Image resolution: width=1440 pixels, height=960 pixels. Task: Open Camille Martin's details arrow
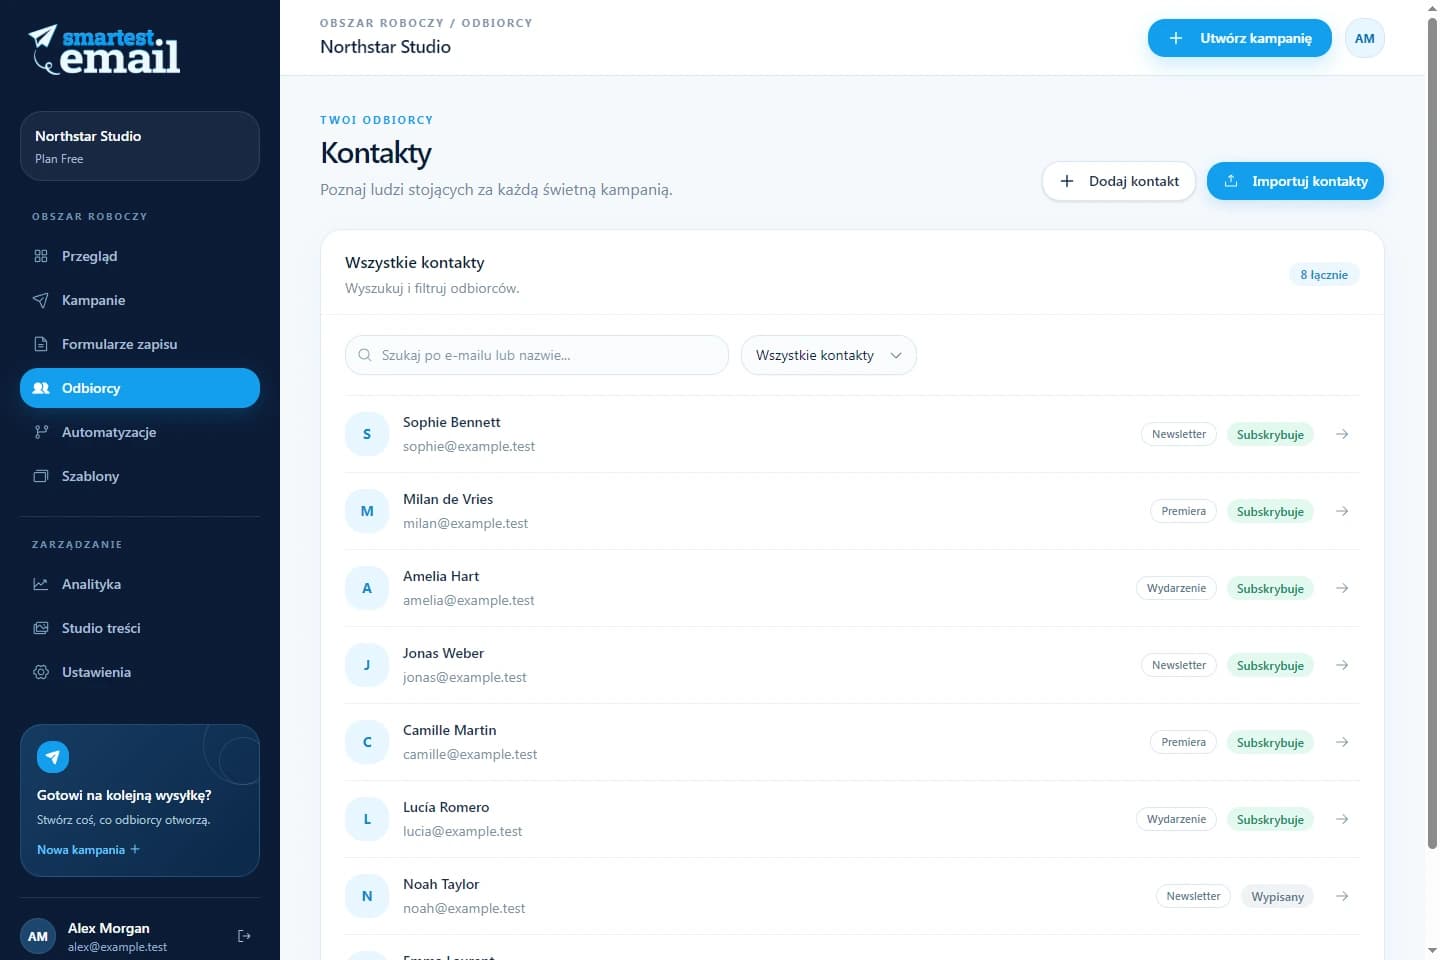tap(1342, 742)
